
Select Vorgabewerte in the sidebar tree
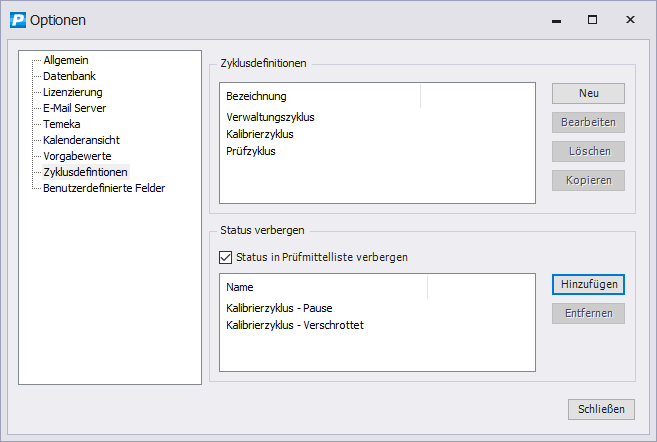(77, 156)
